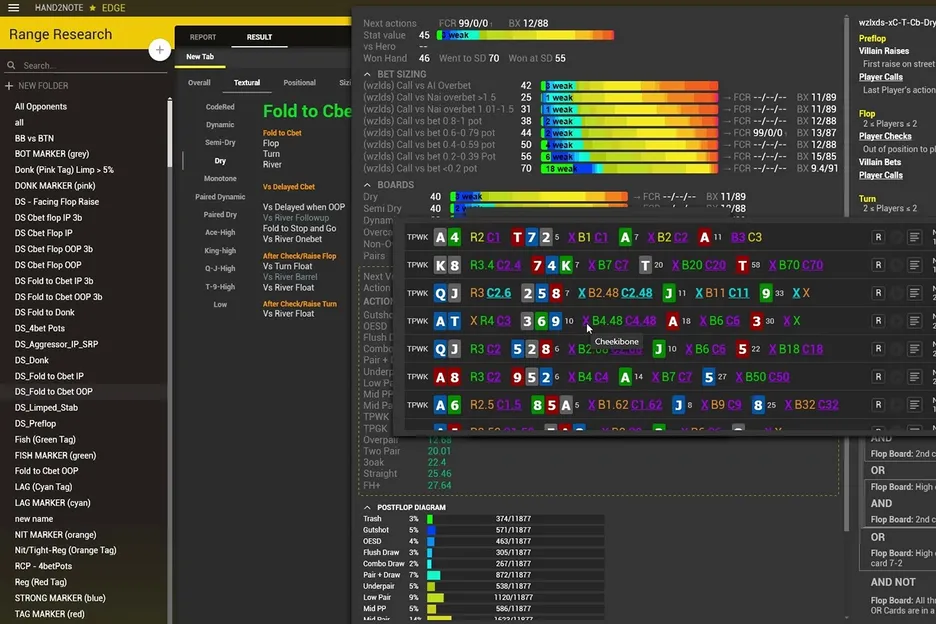Click the circular replay icon beside R on QJ row

[x=898, y=293]
